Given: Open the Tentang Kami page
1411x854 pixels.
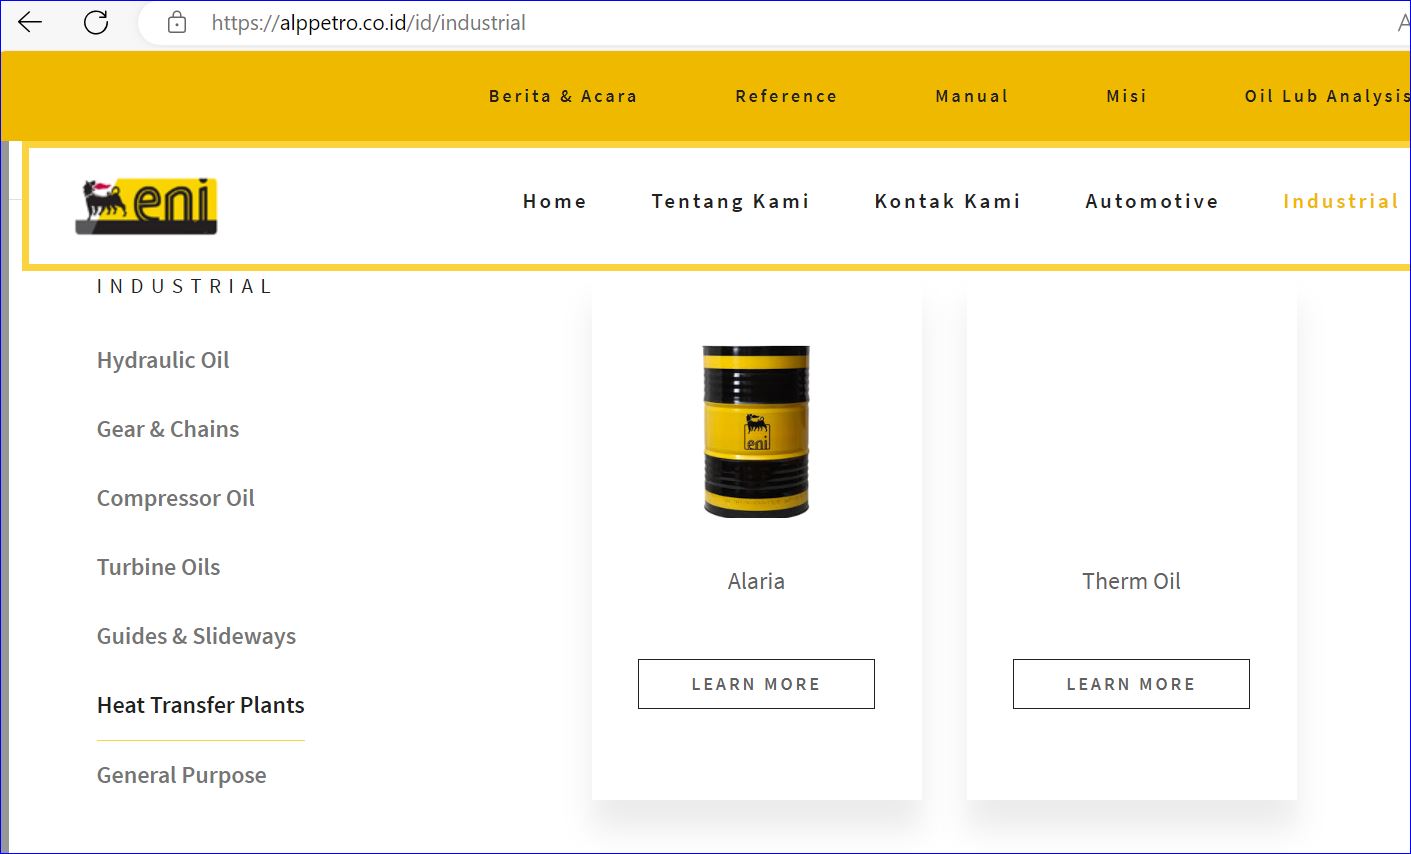Looking at the screenshot, I should point(730,201).
